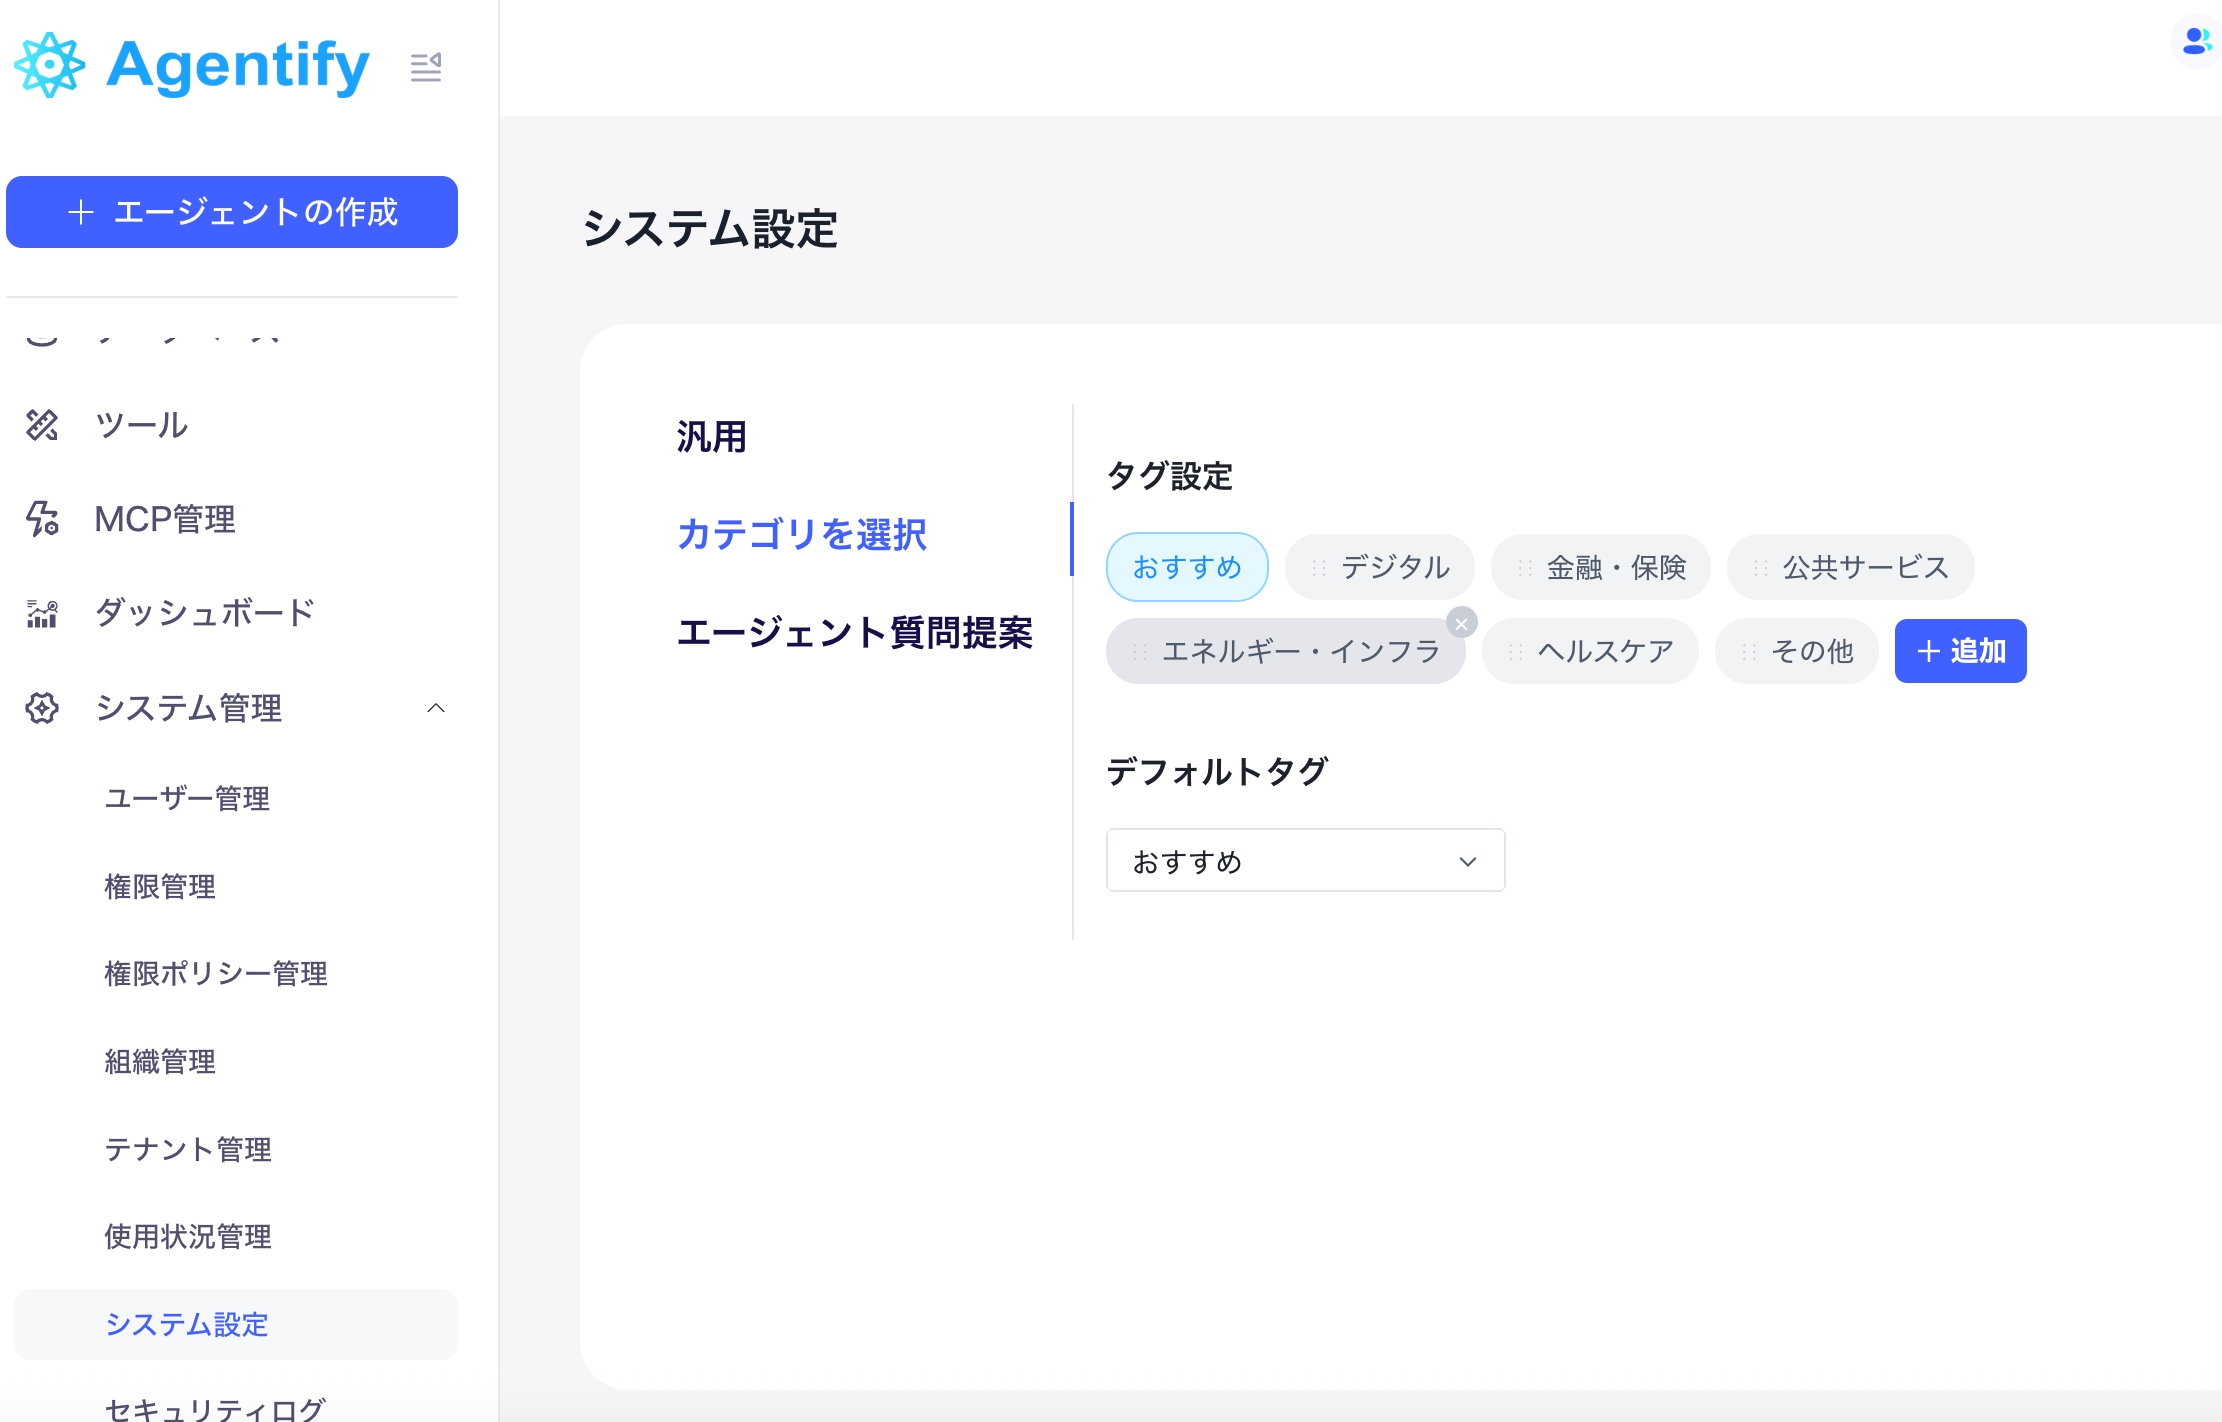Screen dimensions: 2222x1422
Task: Collapse sidebar with the menu fold icon
Action: (425, 67)
